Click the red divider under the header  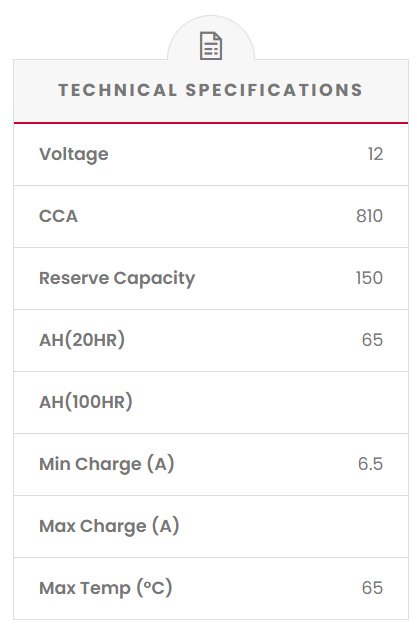click(211, 122)
